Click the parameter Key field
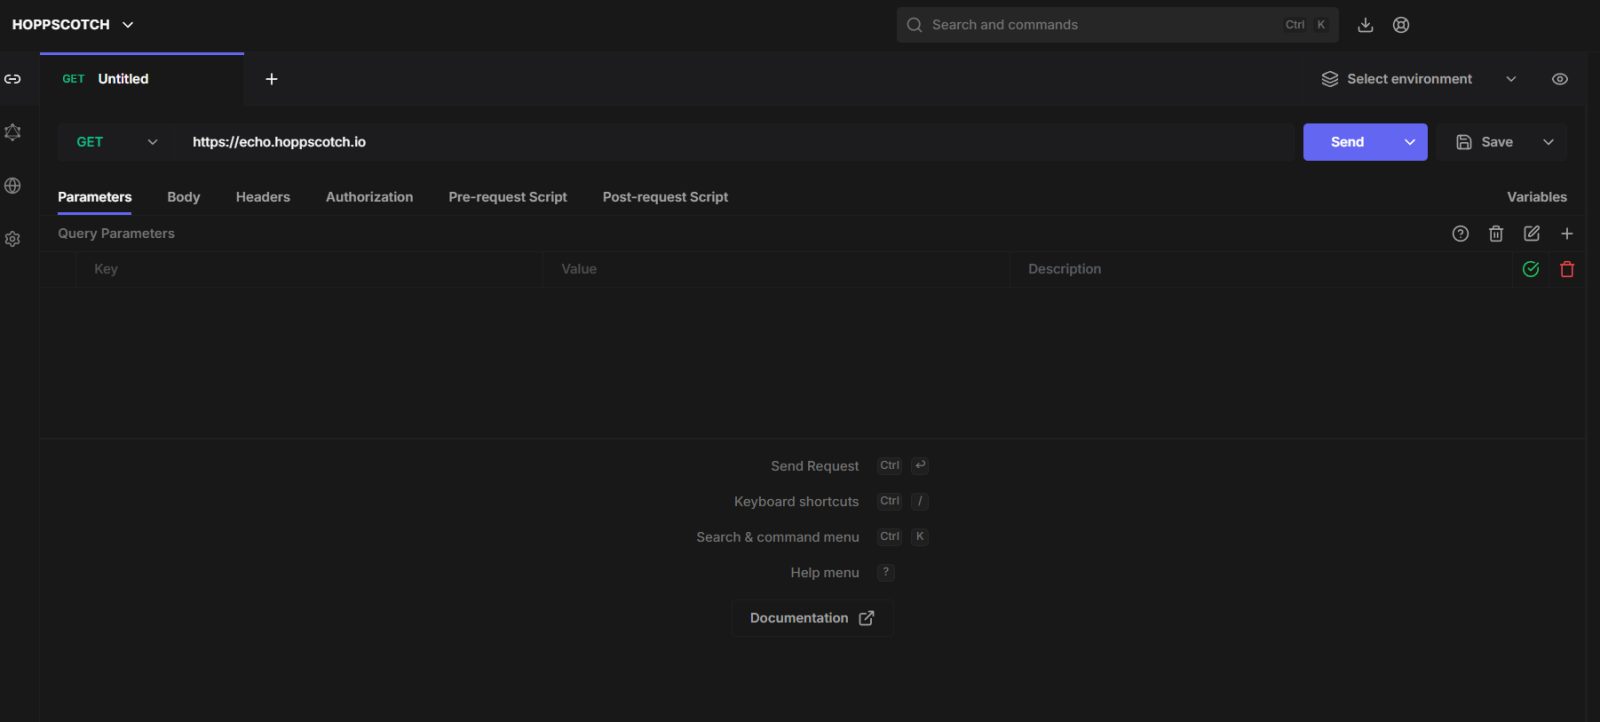Viewport: 1600px width, 722px height. tap(309, 269)
